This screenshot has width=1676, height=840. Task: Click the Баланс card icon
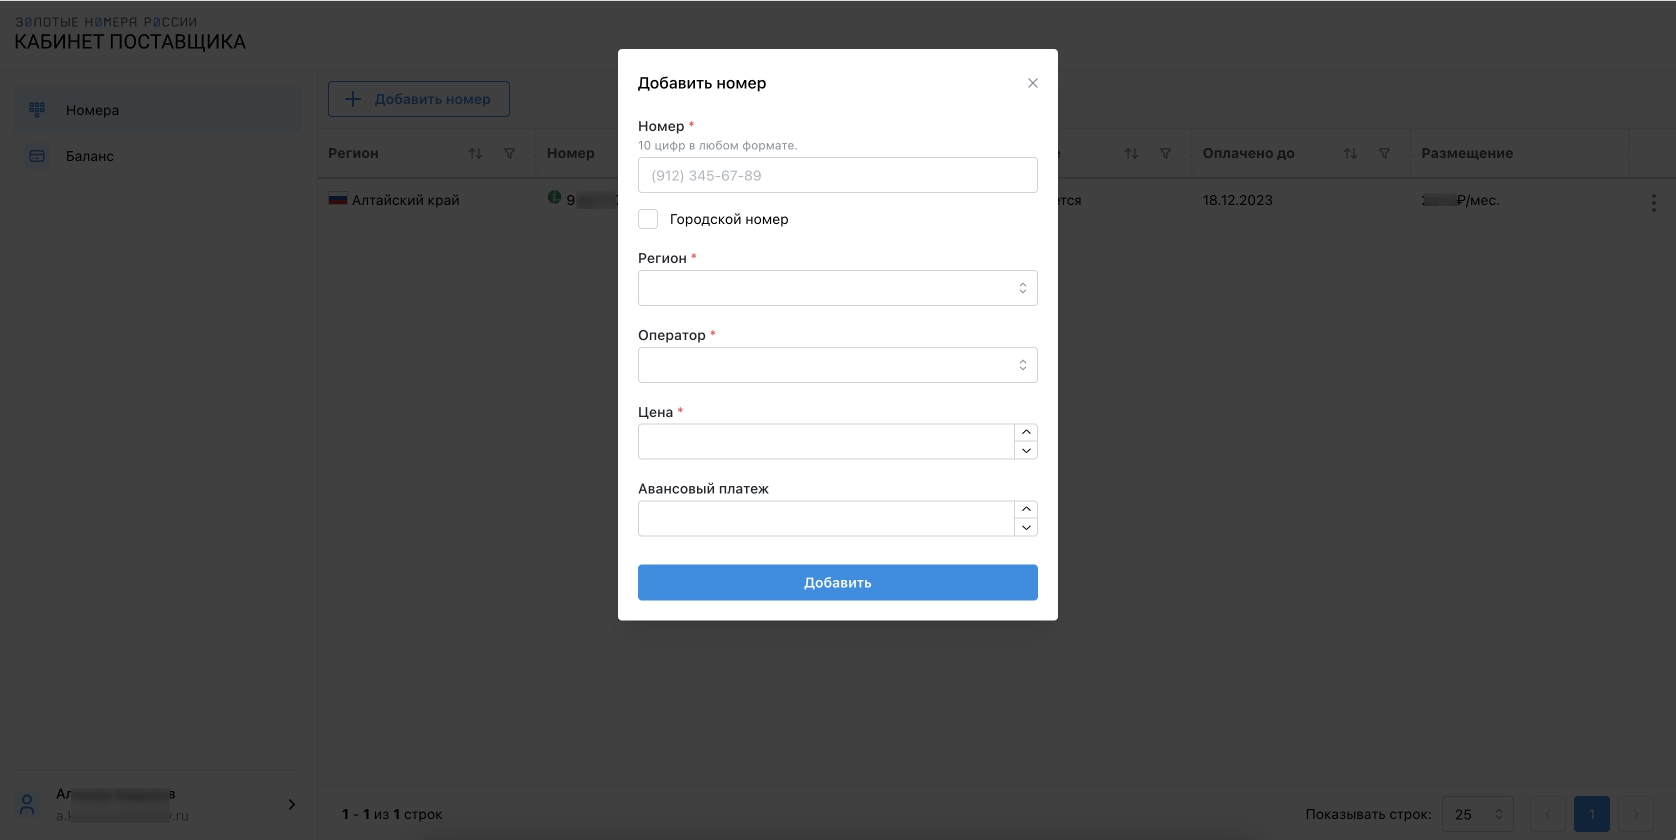[x=37, y=156]
